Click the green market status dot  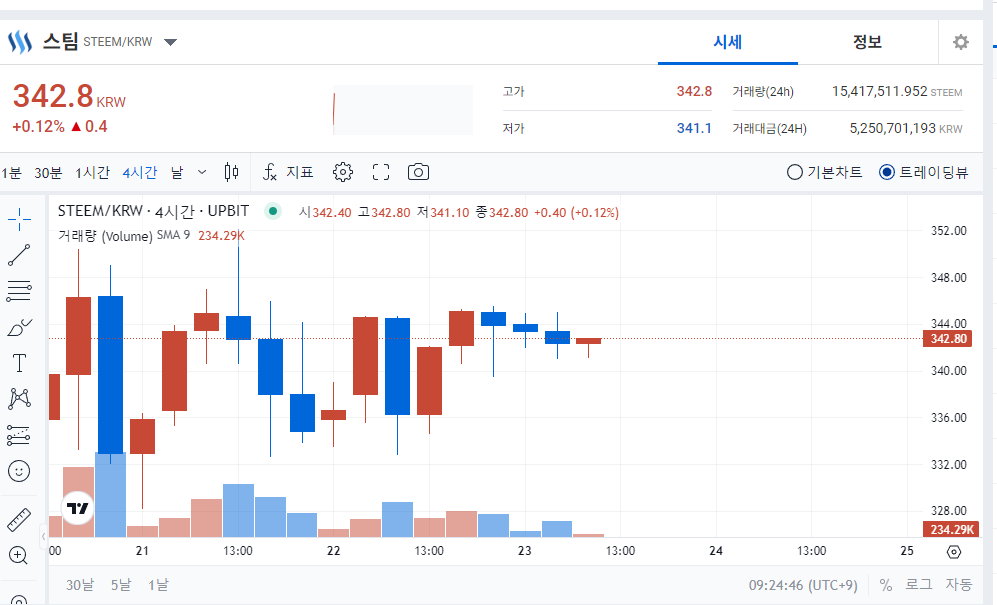coord(273,211)
